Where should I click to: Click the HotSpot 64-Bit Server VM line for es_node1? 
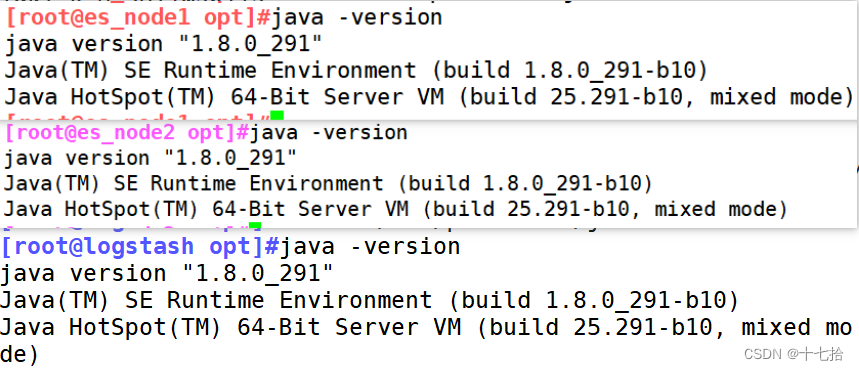click(430, 97)
